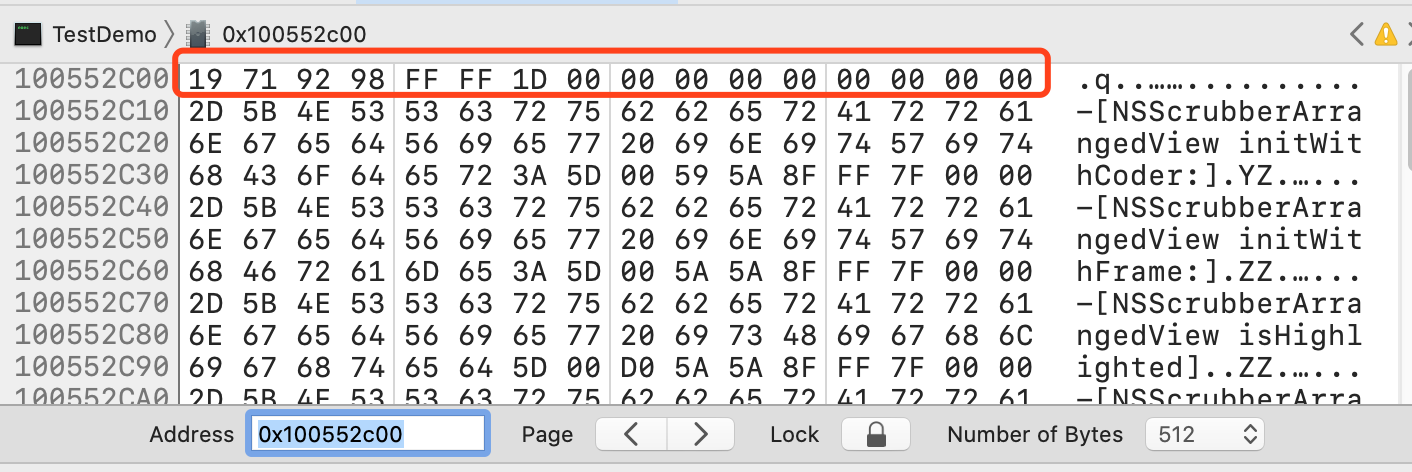
Task: Click the memory chip icon in breadcrumb
Action: point(198,34)
